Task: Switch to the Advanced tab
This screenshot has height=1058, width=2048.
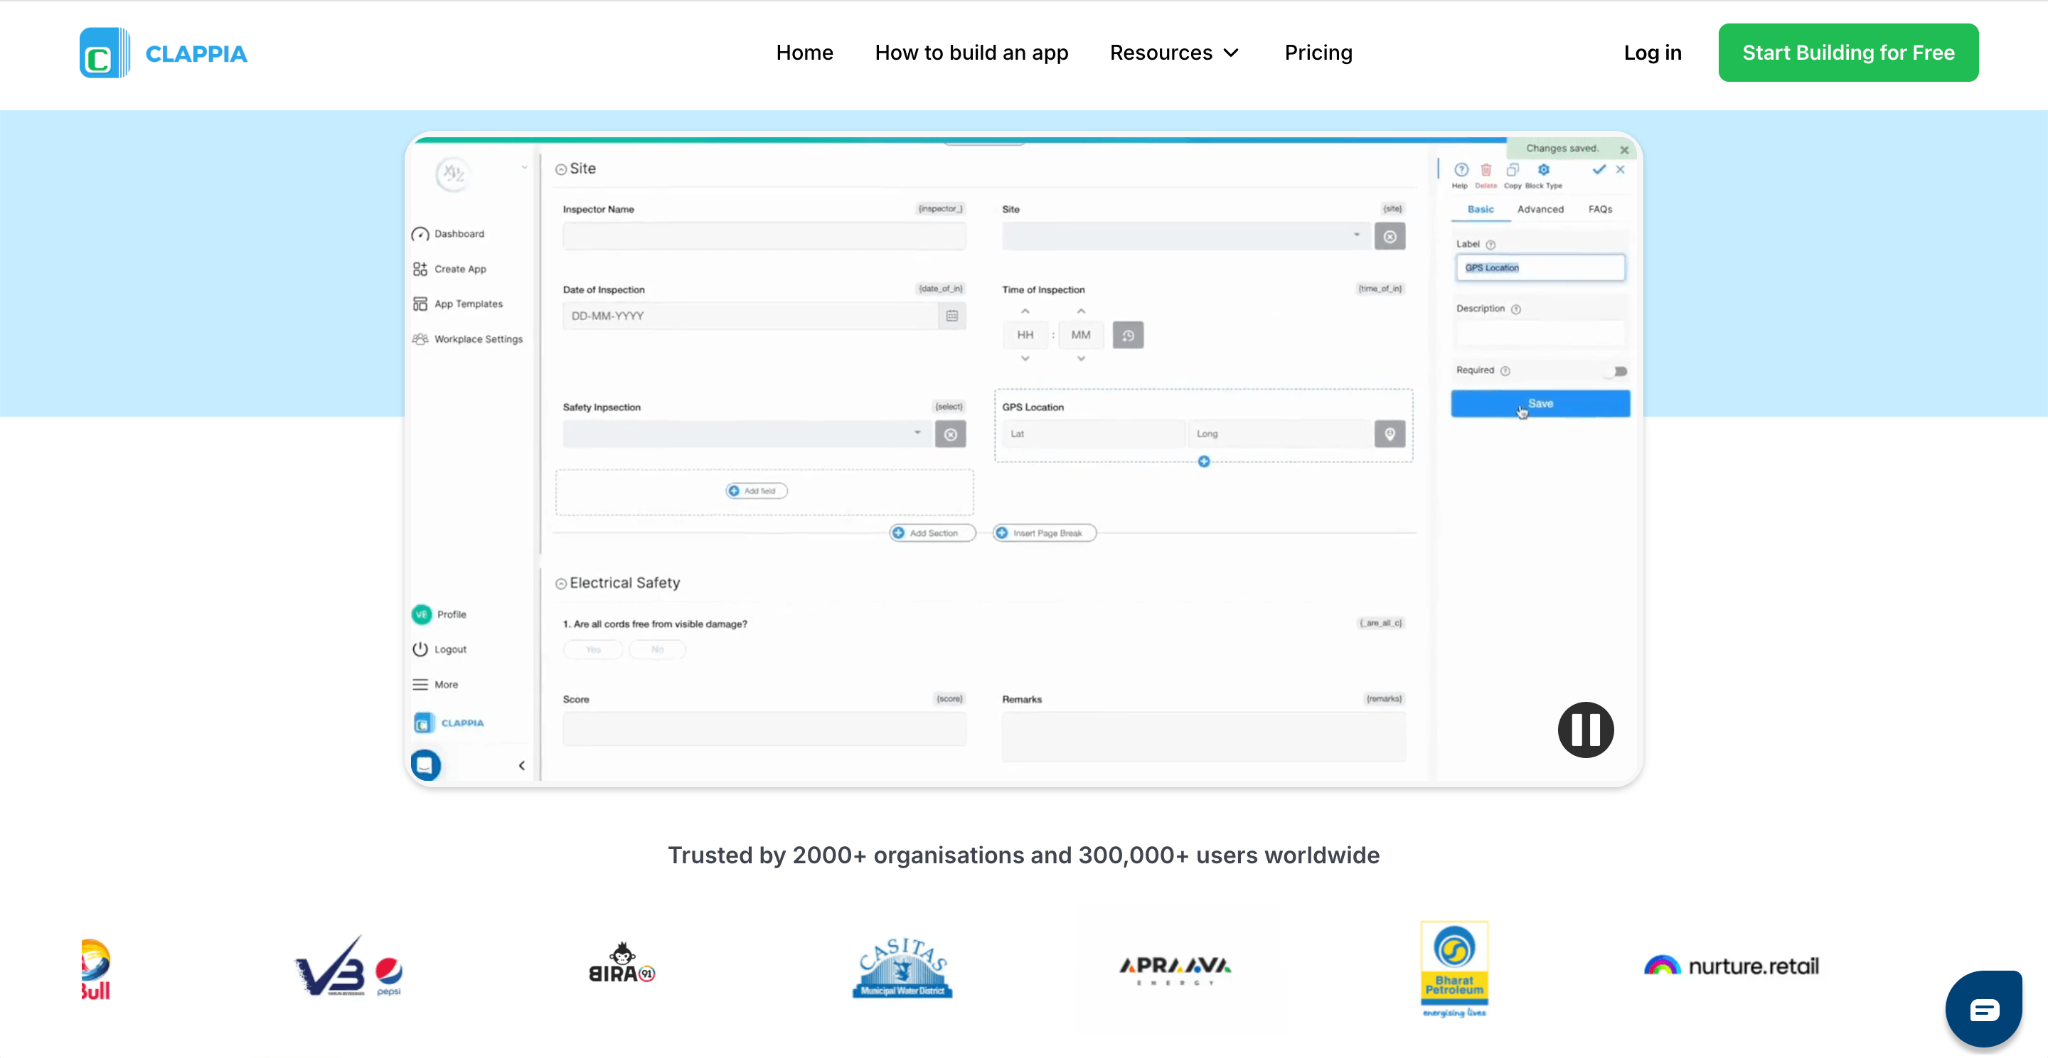Action: click(x=1541, y=210)
